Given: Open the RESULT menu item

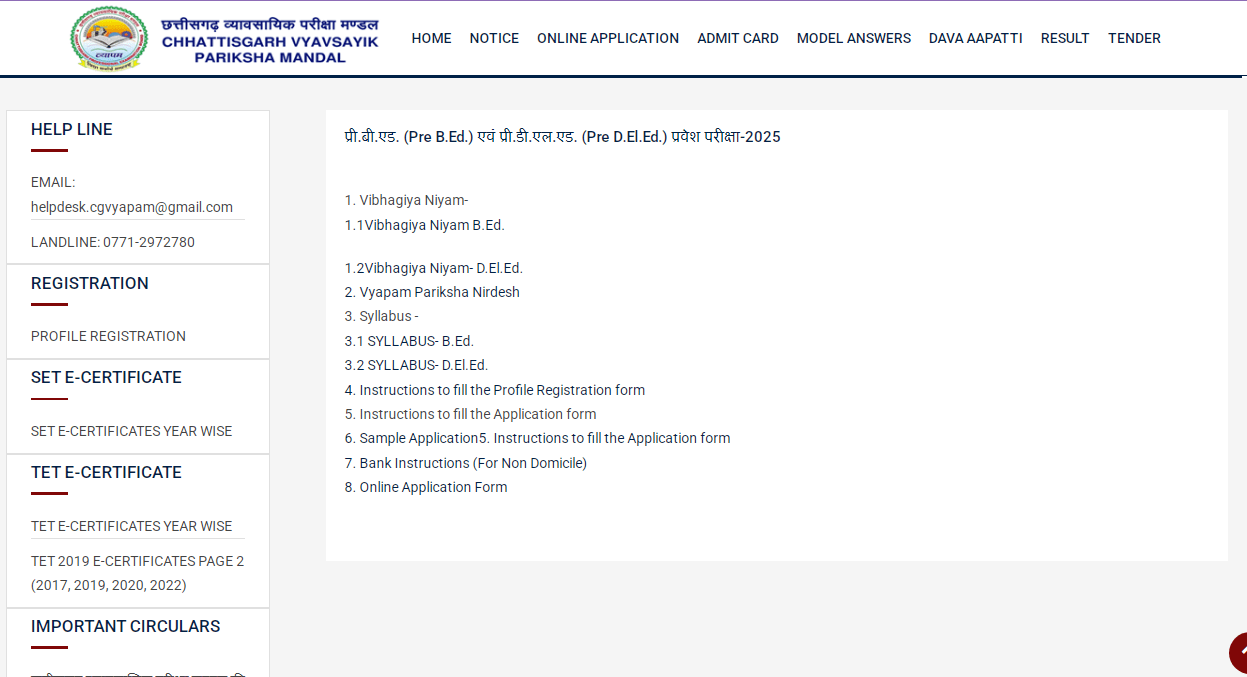Looking at the screenshot, I should click(1064, 38).
